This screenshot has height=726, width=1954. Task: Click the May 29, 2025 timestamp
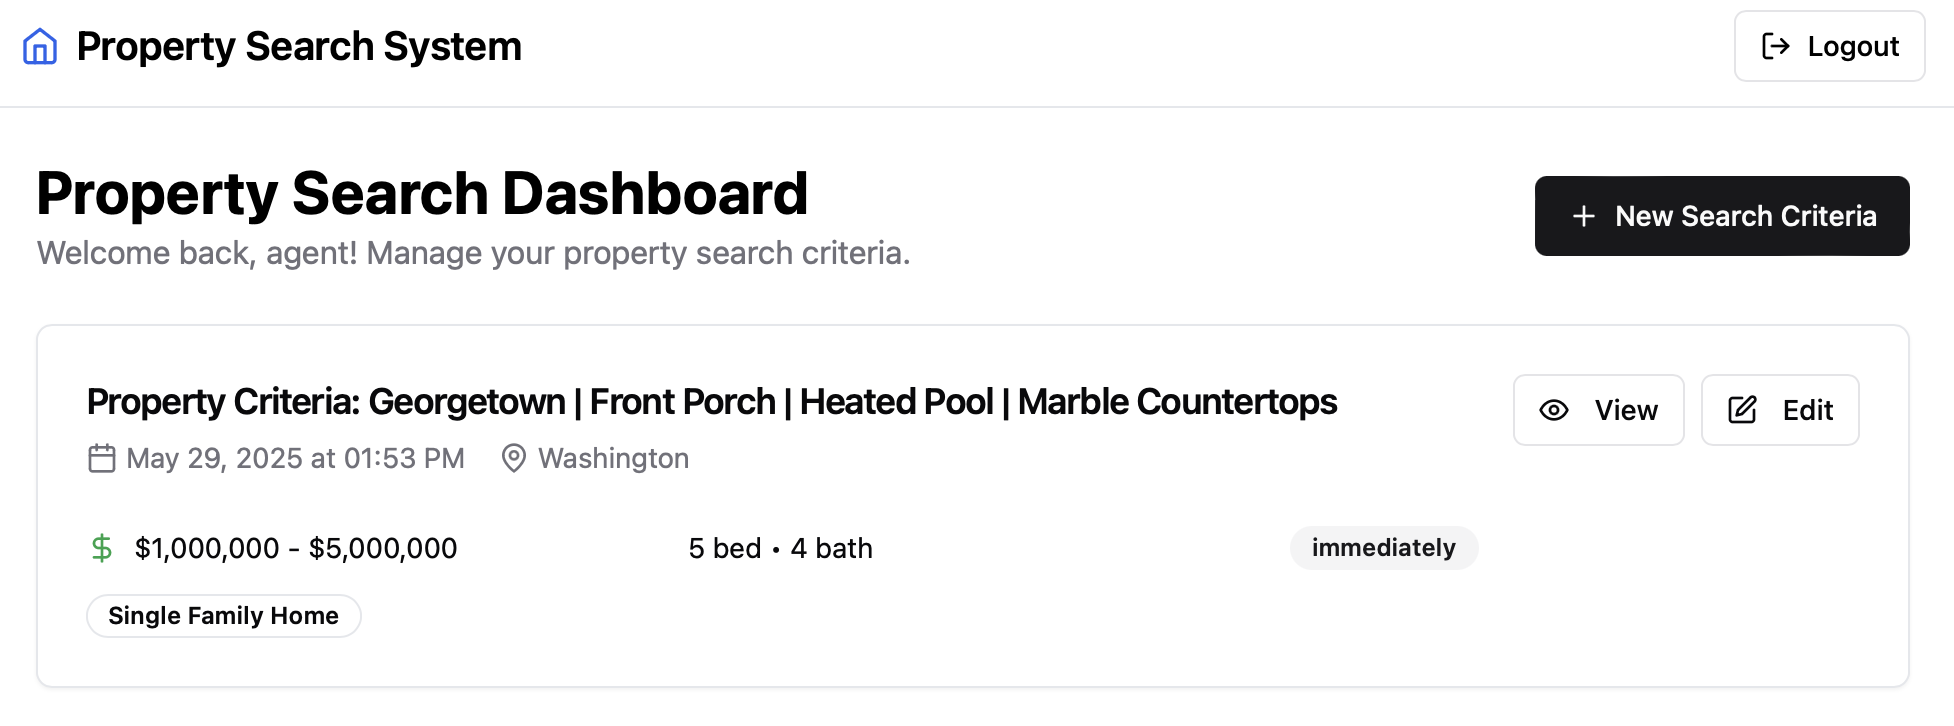tap(295, 458)
